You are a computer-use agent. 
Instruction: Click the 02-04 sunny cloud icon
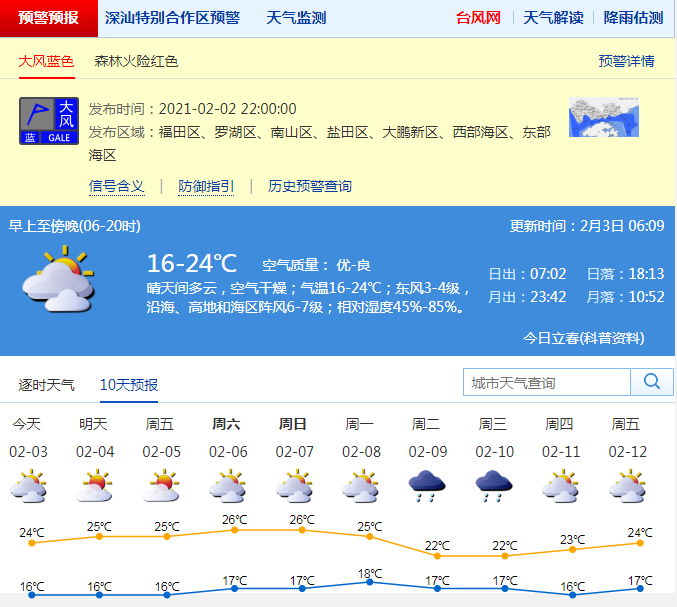95,486
